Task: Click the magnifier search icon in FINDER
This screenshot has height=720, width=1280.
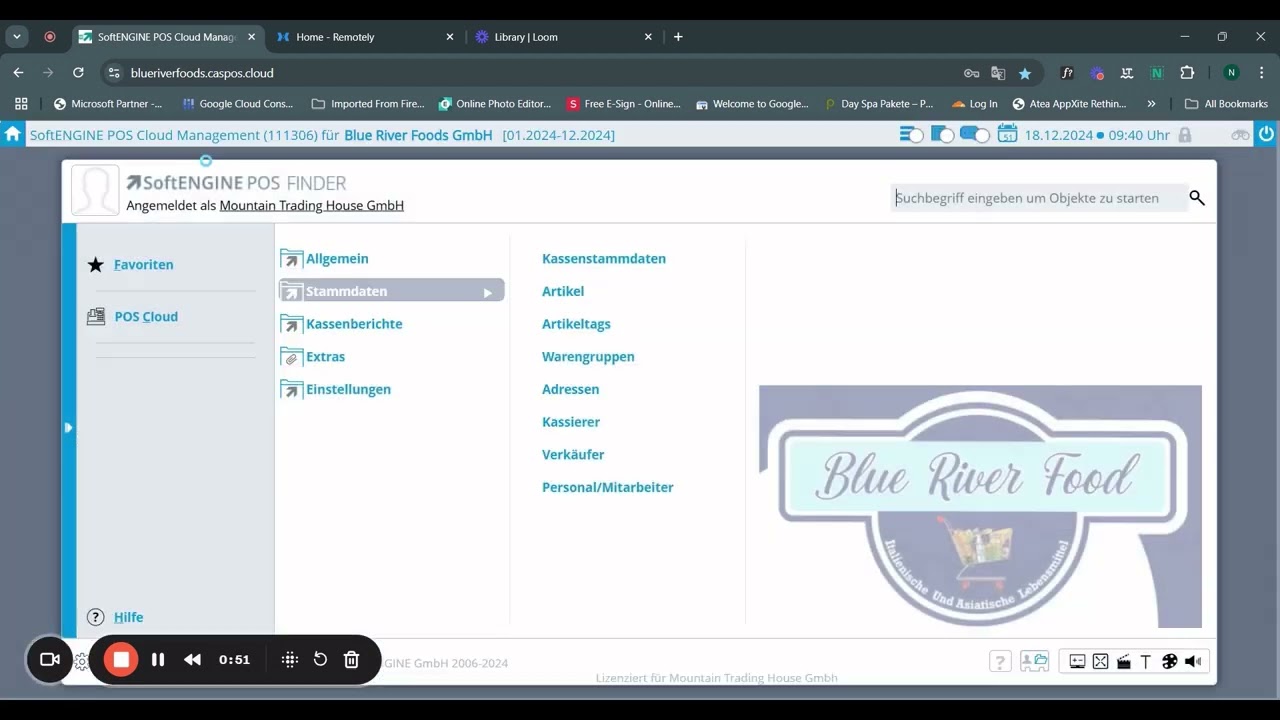Action: (1197, 198)
